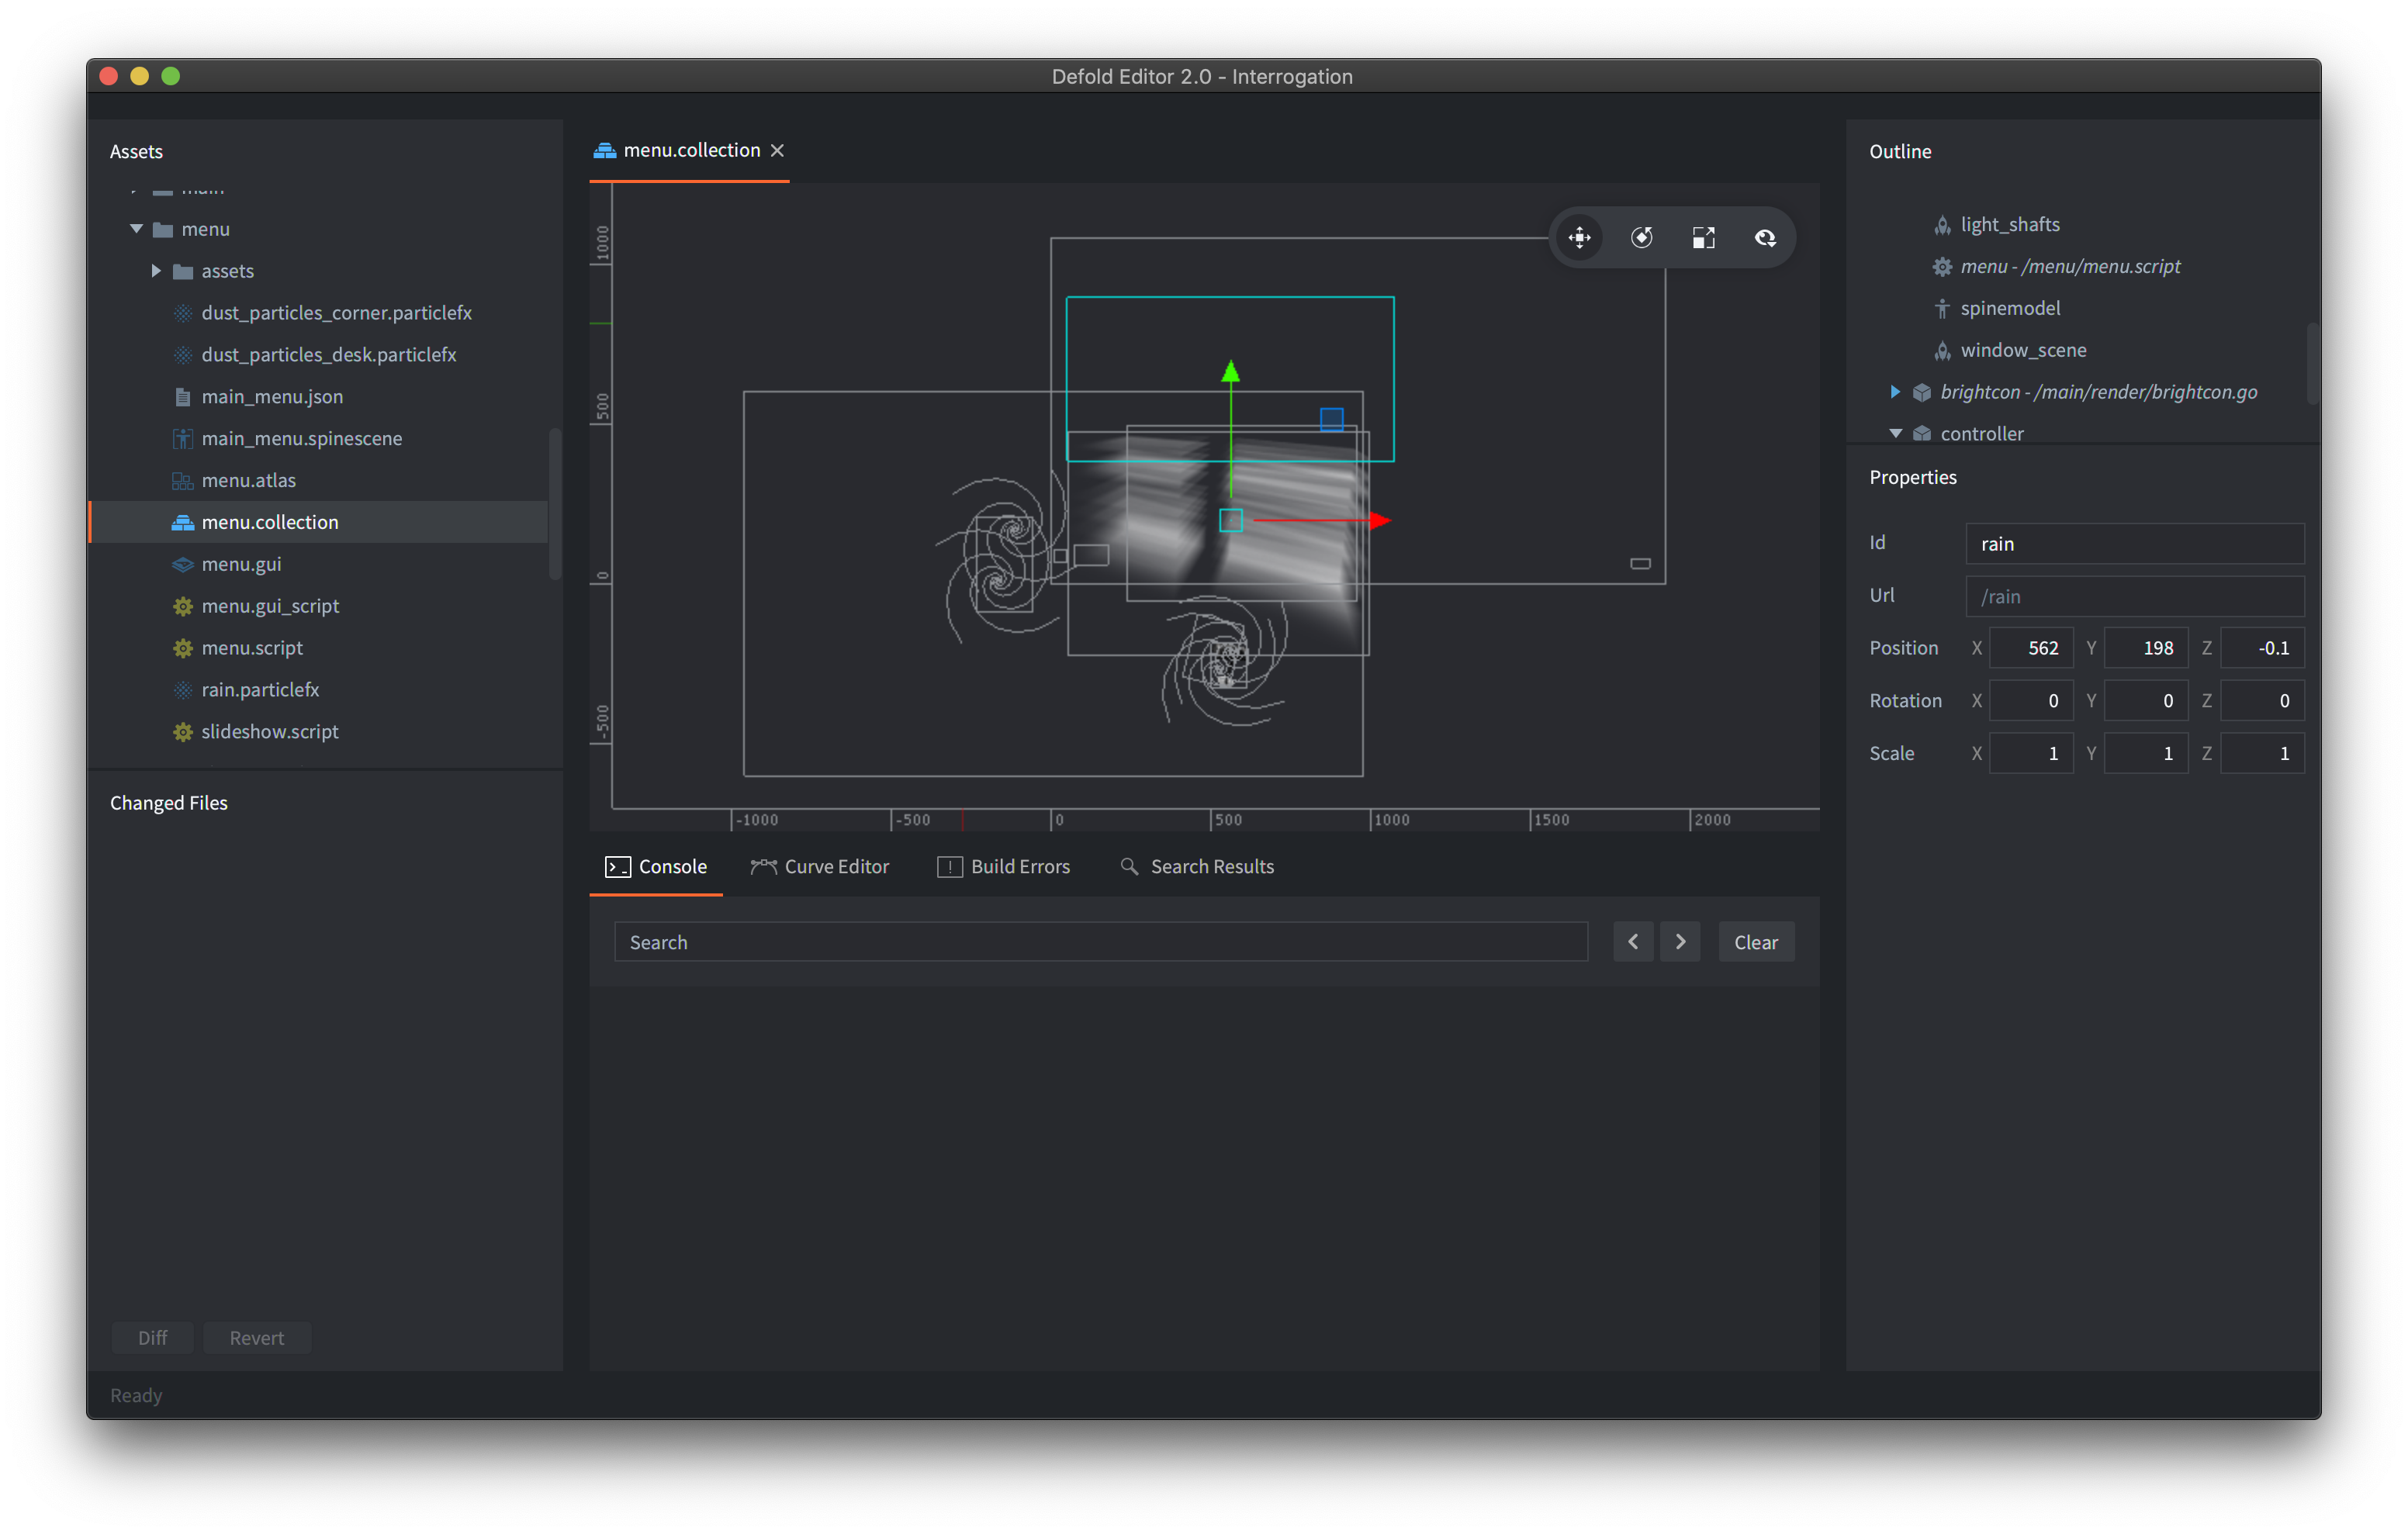This screenshot has height=1534, width=2408.
Task: Click the Clear button next to console search
Action: pos(1756,941)
